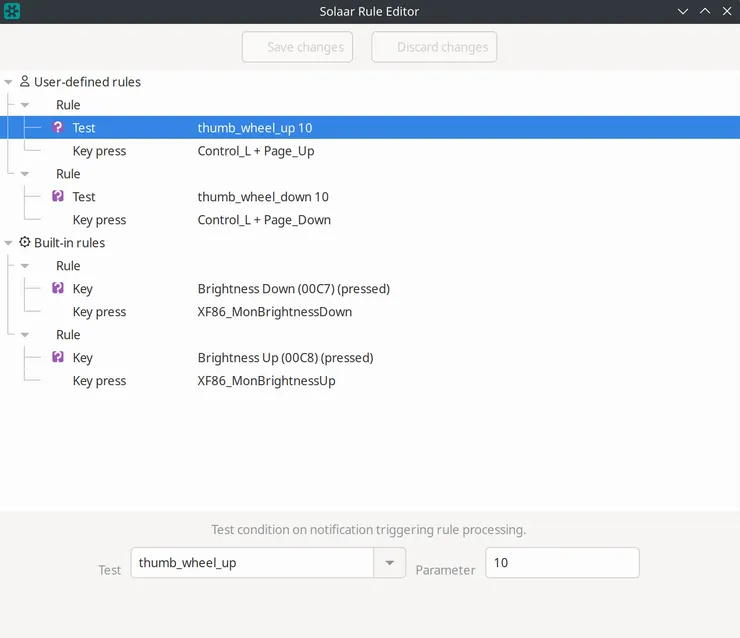Click the Save changes button
This screenshot has width=740, height=638.
coord(297,47)
